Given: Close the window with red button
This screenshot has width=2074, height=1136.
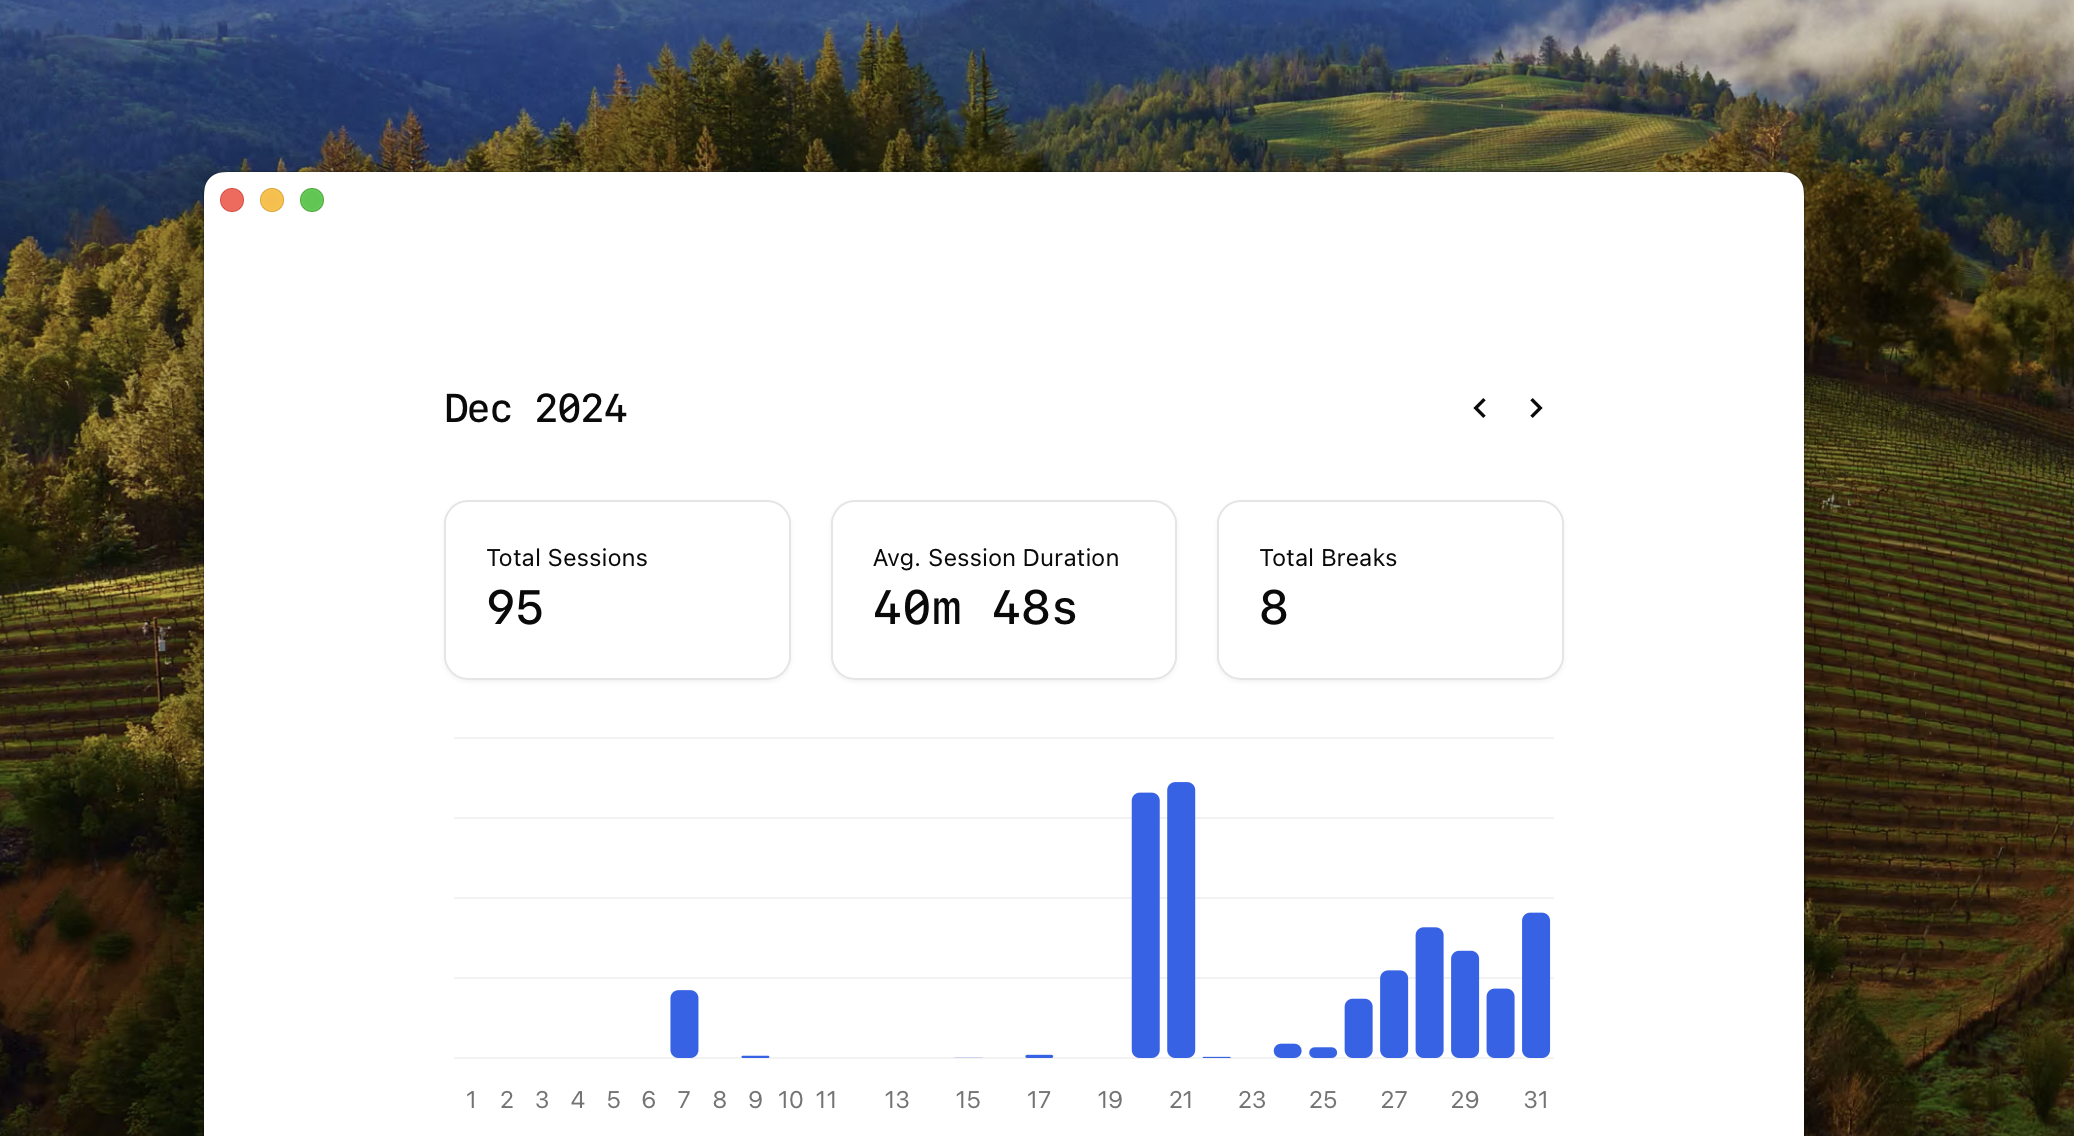Looking at the screenshot, I should click(232, 200).
